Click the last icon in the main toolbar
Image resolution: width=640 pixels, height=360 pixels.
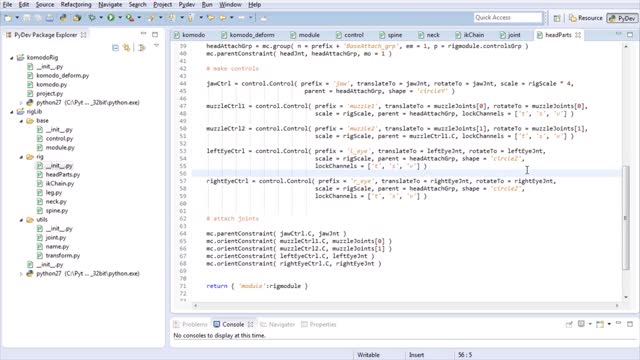coord(263,18)
